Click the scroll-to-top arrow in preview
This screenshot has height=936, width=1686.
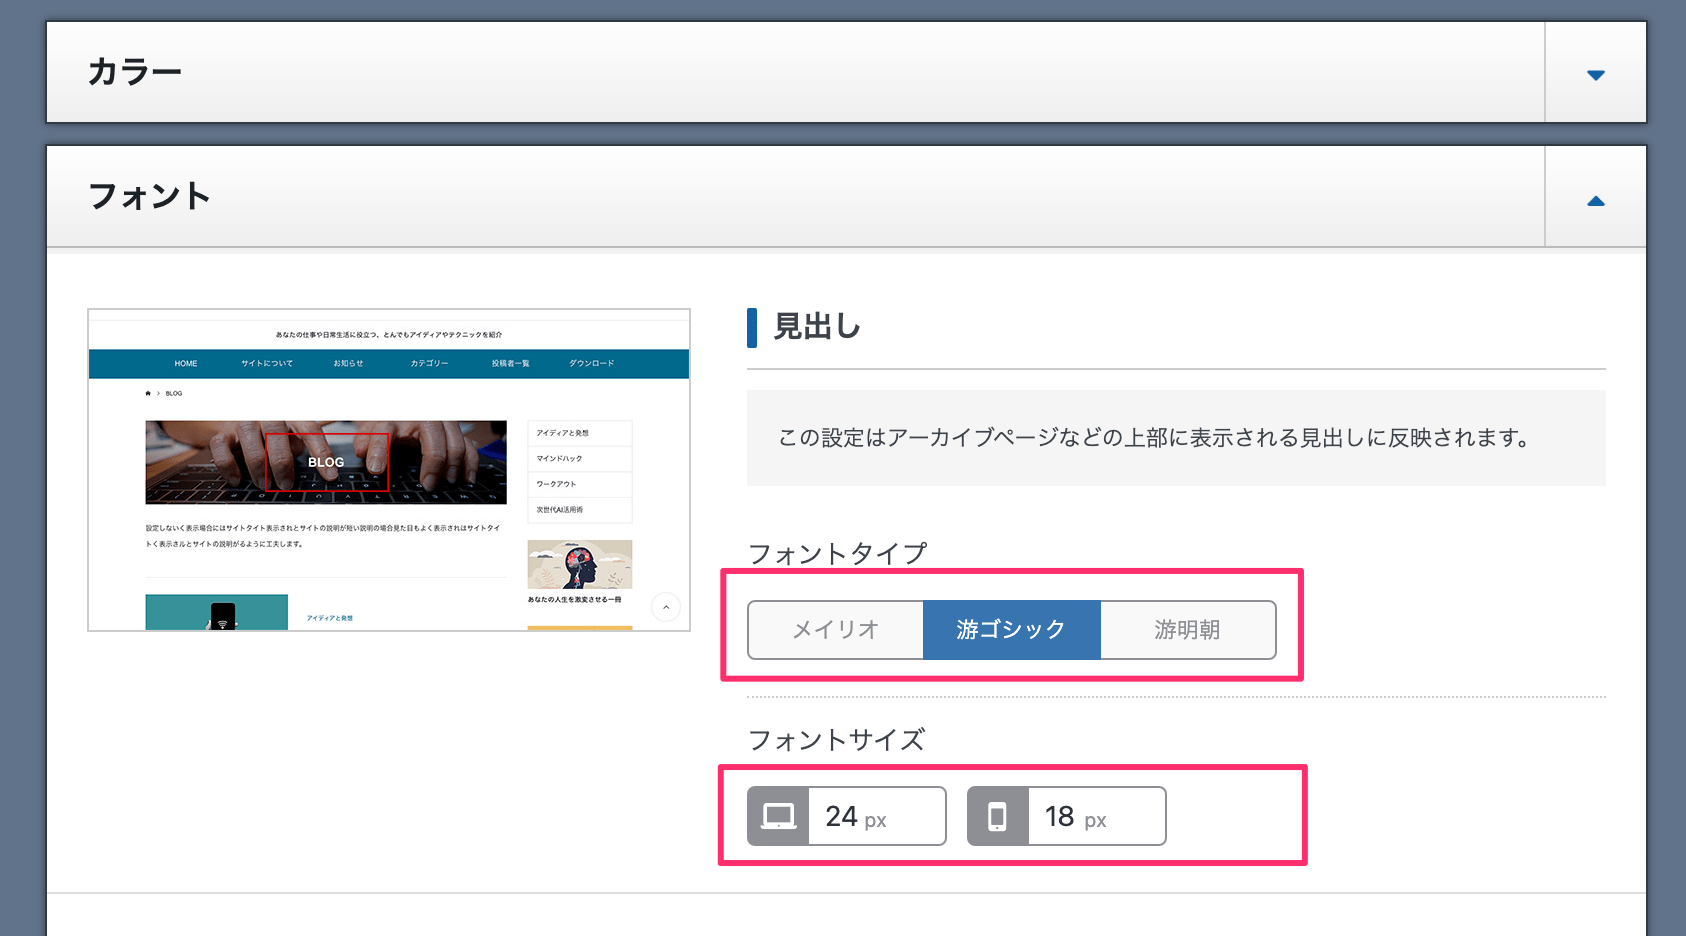(666, 607)
